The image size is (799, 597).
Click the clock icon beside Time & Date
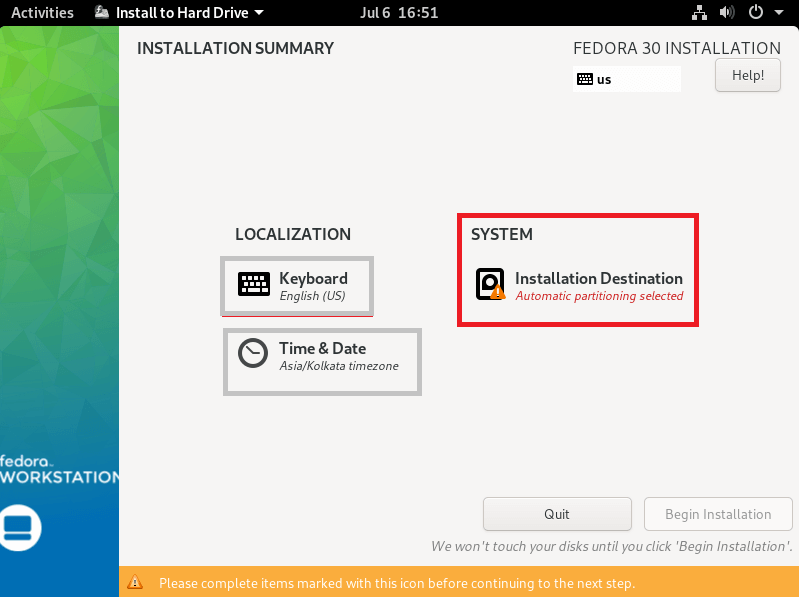253,353
